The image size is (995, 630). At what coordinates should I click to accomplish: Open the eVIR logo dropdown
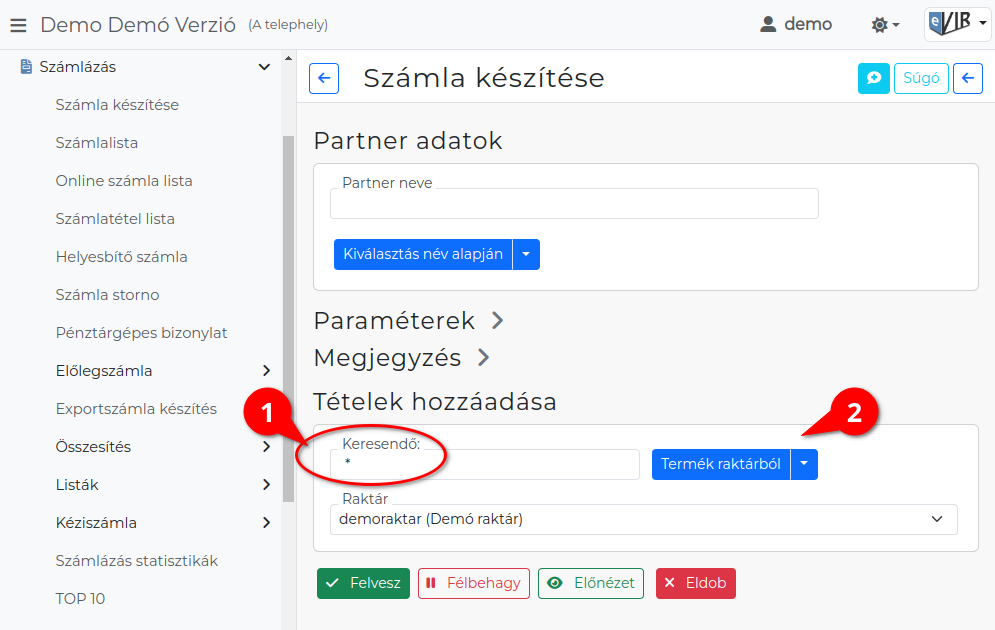click(x=958, y=24)
